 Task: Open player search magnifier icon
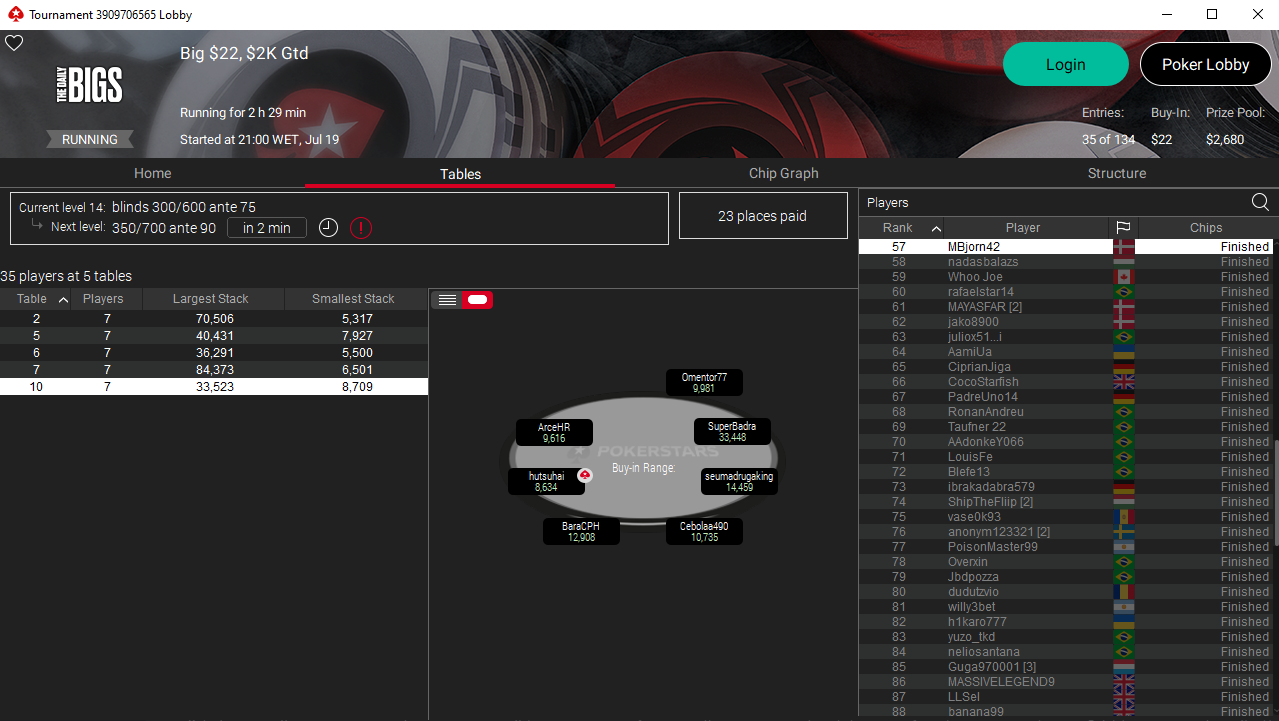[x=1260, y=202]
